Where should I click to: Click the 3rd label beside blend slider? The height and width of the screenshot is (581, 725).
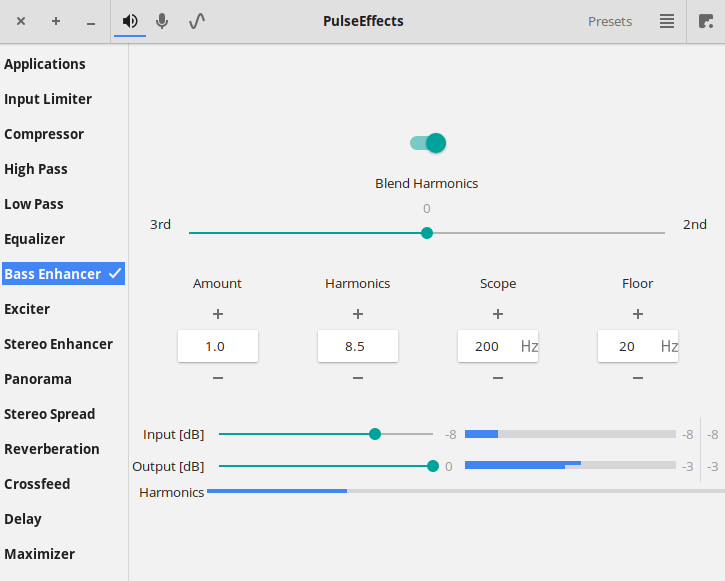tap(160, 225)
